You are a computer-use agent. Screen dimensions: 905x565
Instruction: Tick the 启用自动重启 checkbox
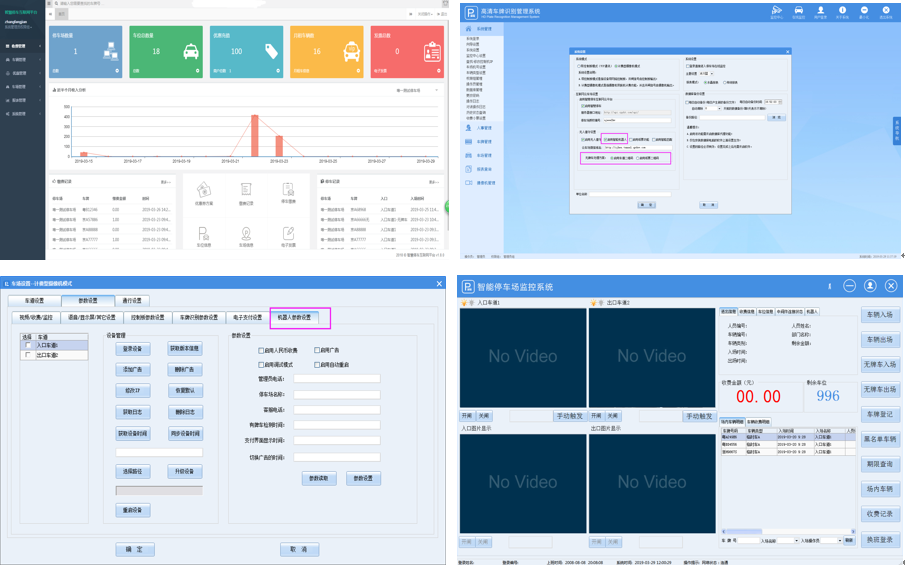point(318,365)
